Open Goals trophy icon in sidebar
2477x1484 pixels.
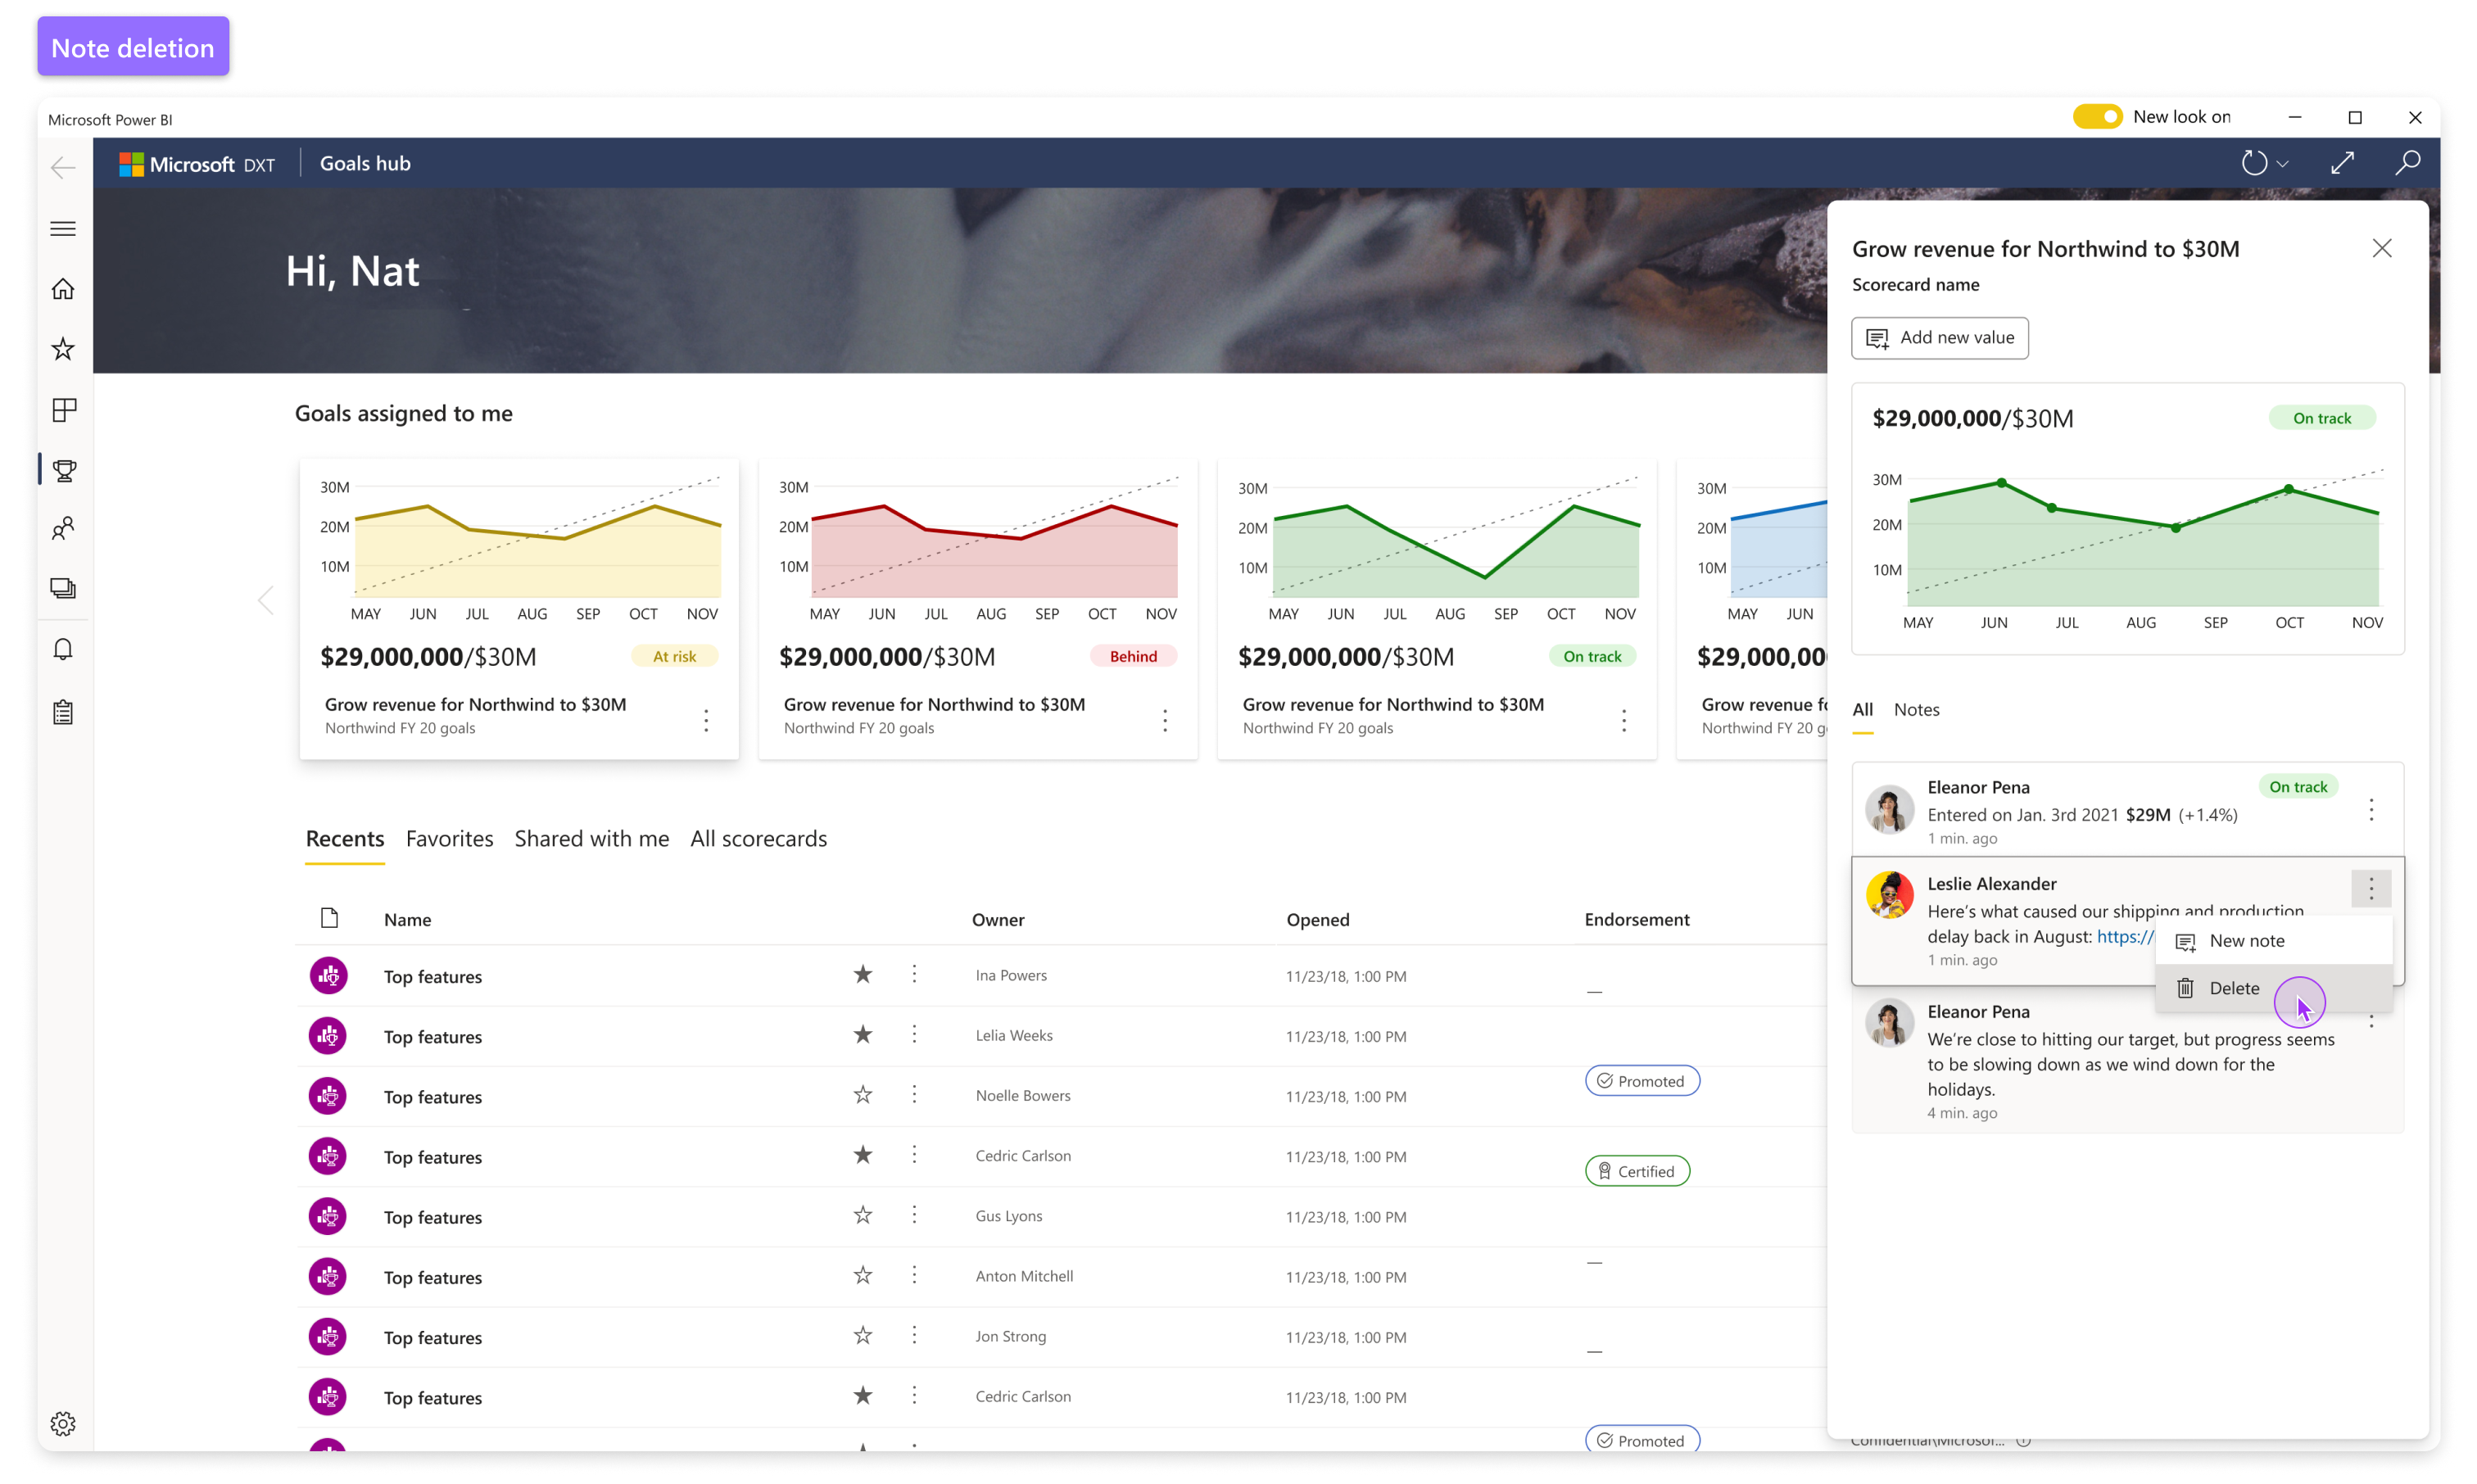click(64, 470)
